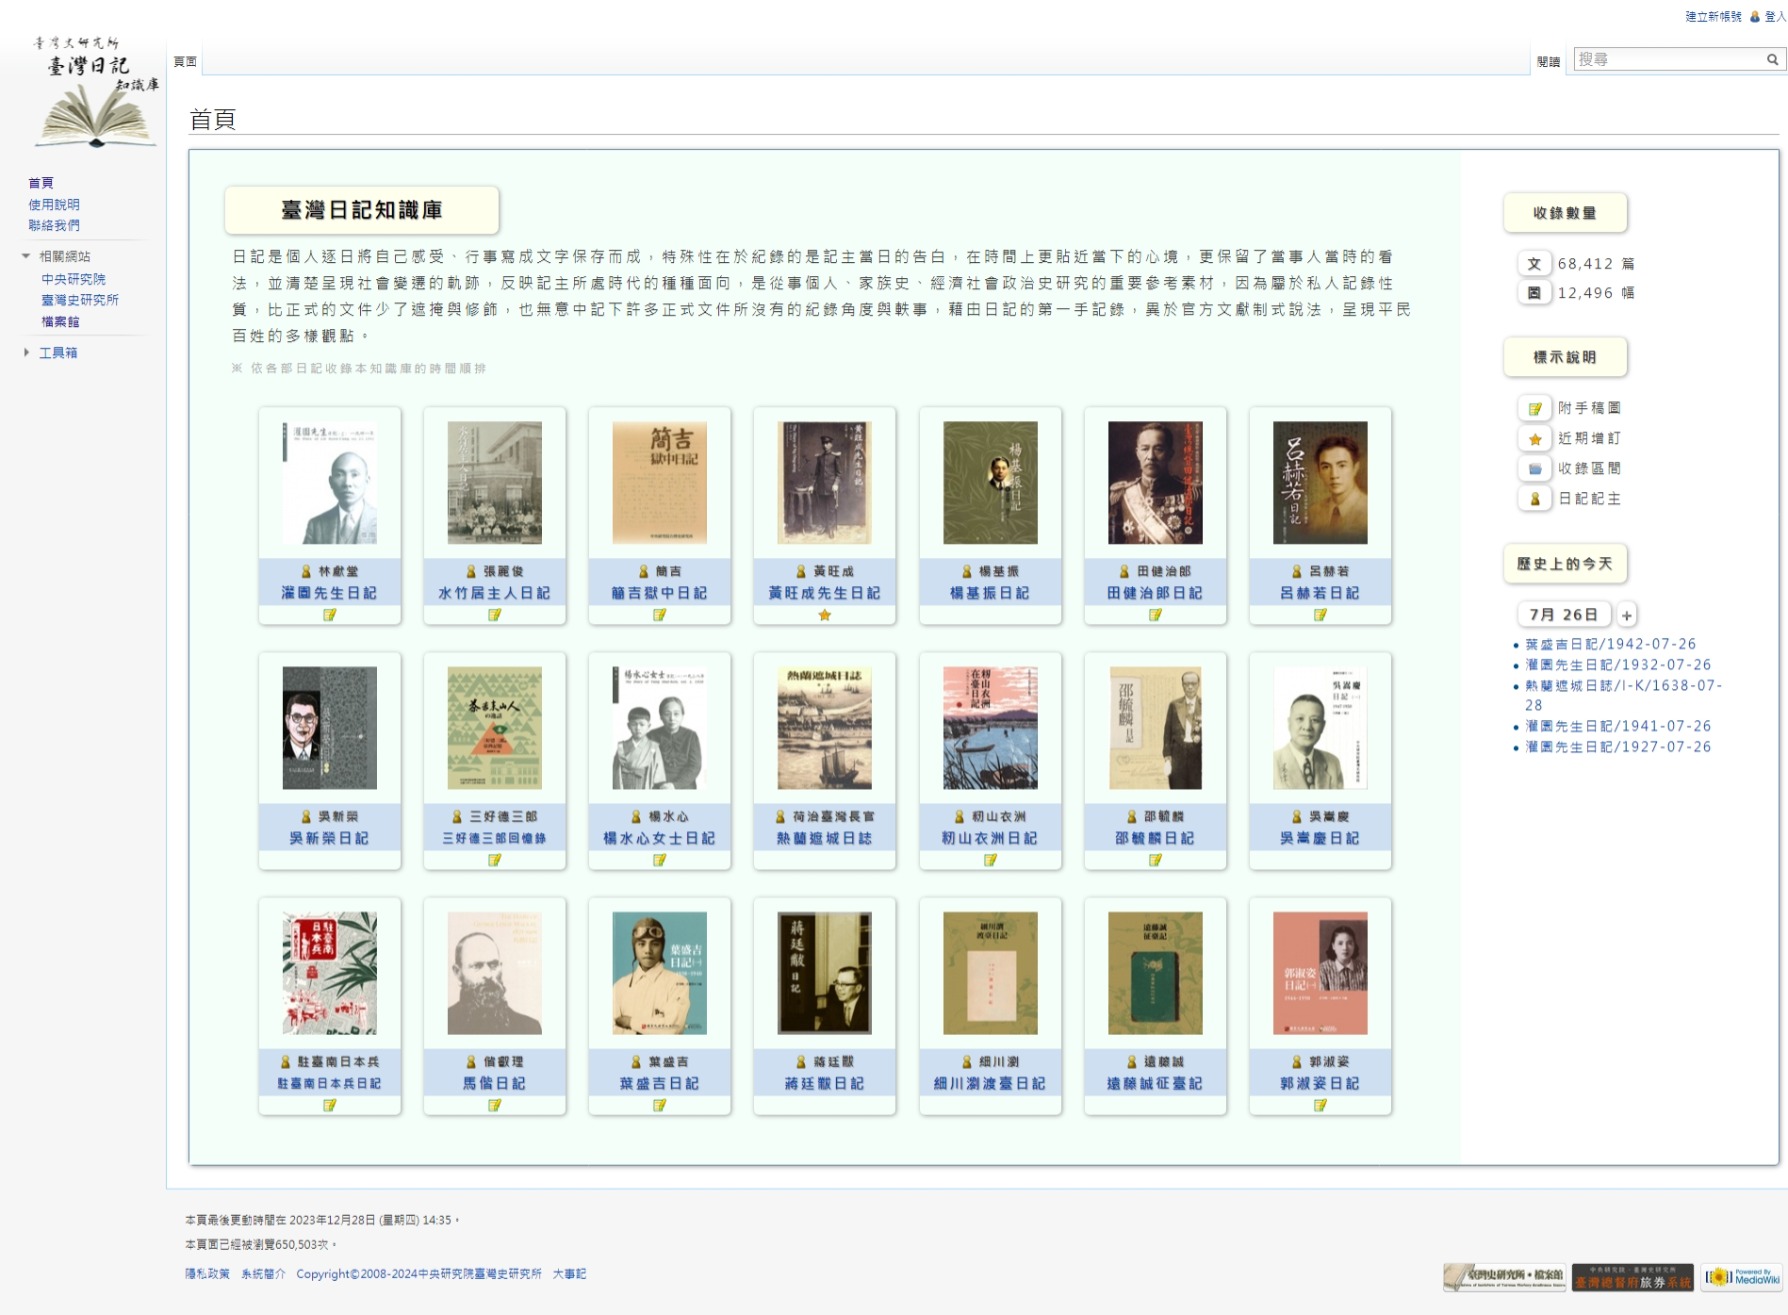
Task: Expand the 工具箱 sidebar section
Action: 27,352
